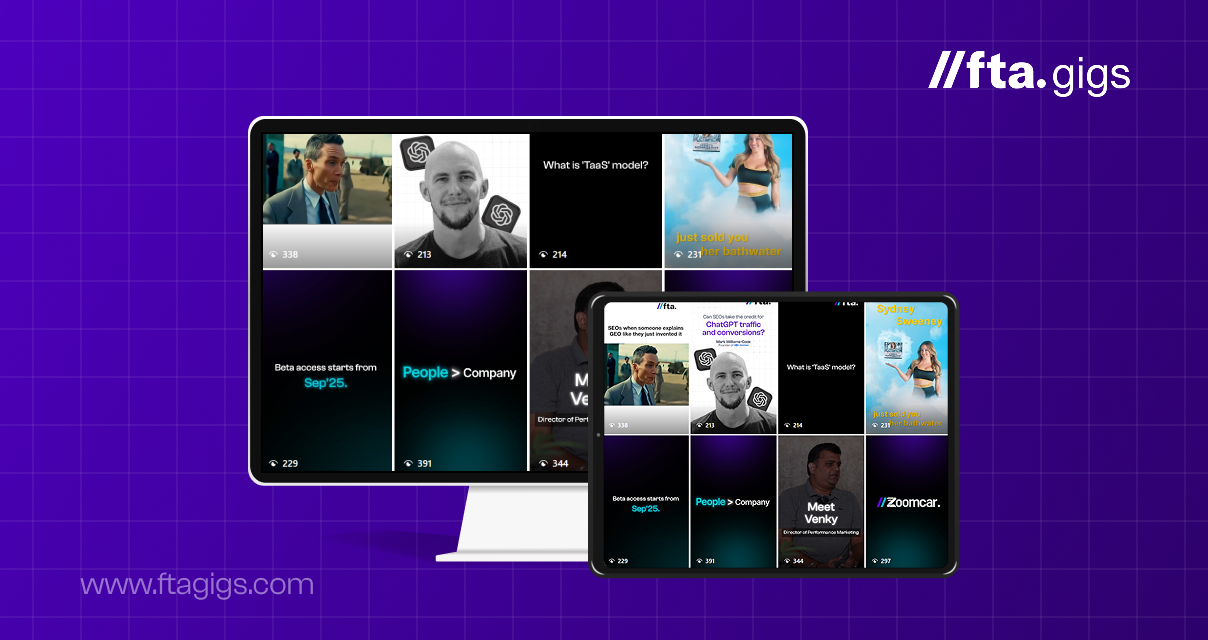
Task: Click the upper-left ChatGPT logo on monitor
Action: (418, 153)
